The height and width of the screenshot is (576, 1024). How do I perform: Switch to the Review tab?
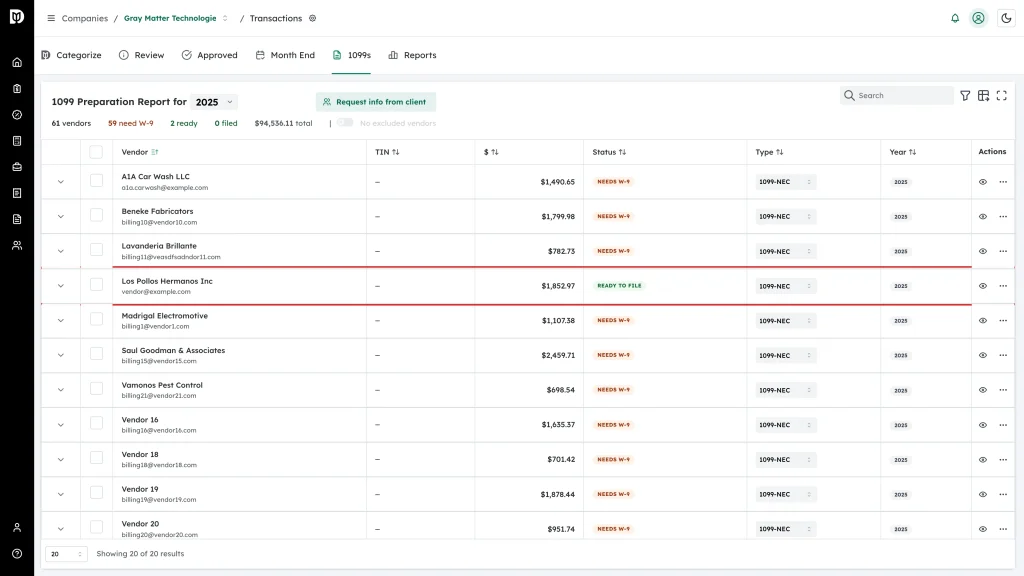[142, 56]
